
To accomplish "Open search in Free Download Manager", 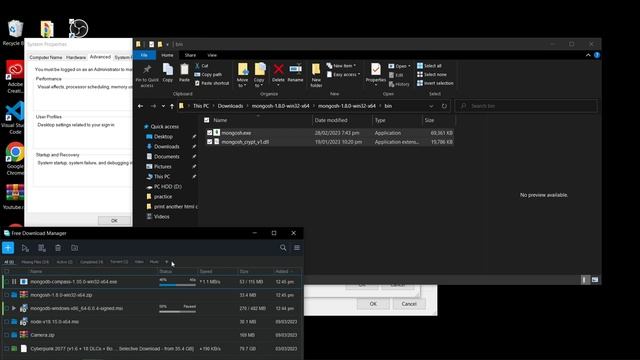I will coord(283,248).
